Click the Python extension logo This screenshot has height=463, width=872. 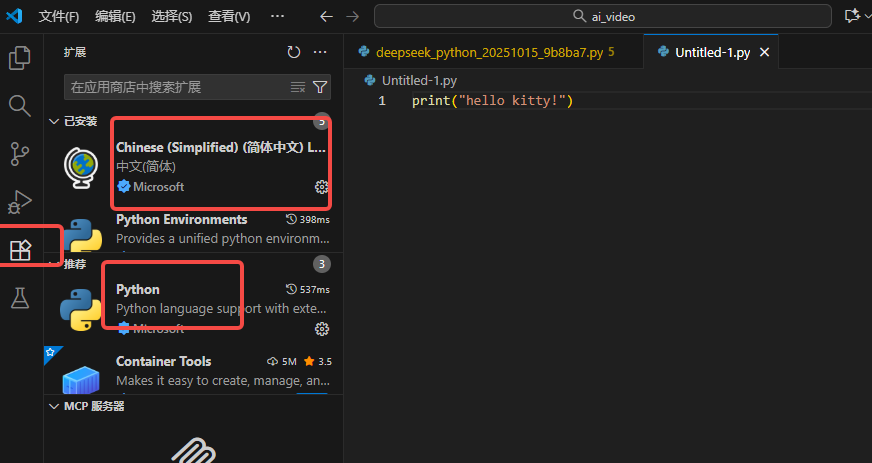coord(81,310)
